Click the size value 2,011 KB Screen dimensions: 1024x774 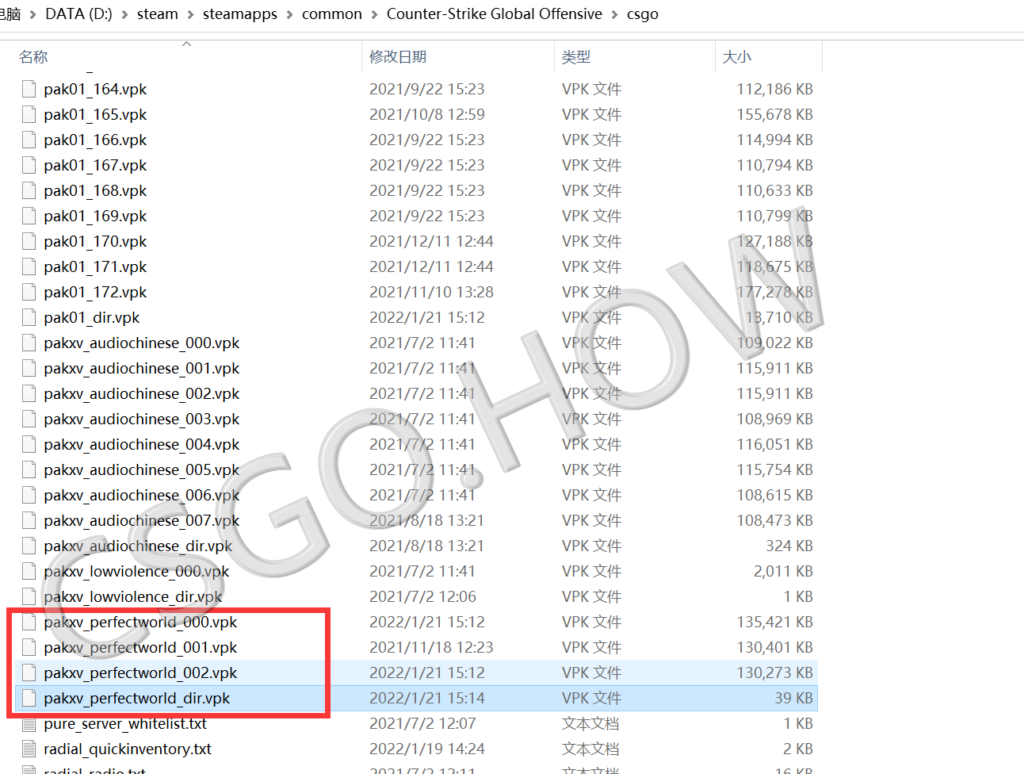tap(784, 572)
